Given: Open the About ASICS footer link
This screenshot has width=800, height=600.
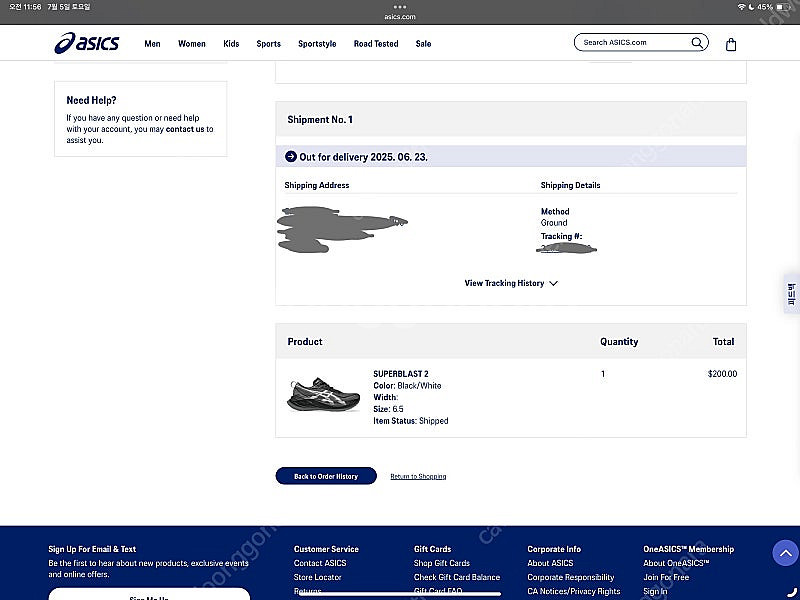Looking at the screenshot, I should coord(551,563).
